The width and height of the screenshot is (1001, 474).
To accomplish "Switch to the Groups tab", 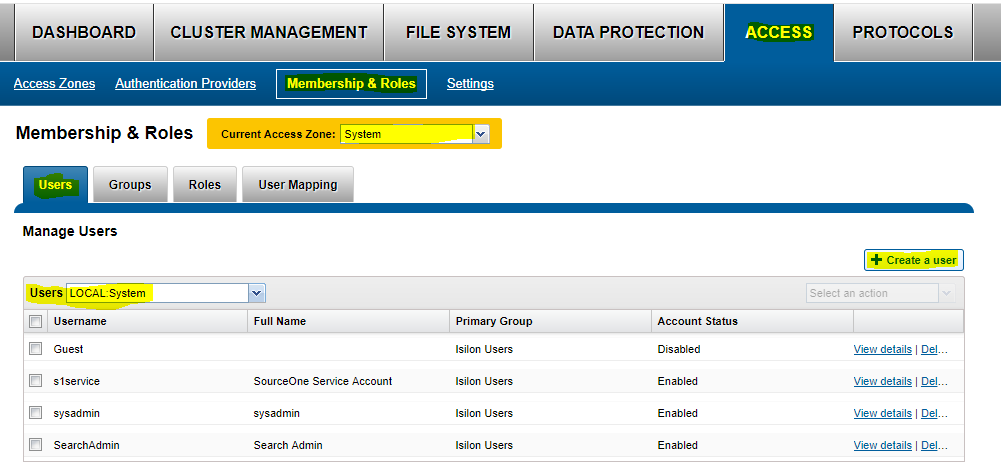I will [130, 185].
